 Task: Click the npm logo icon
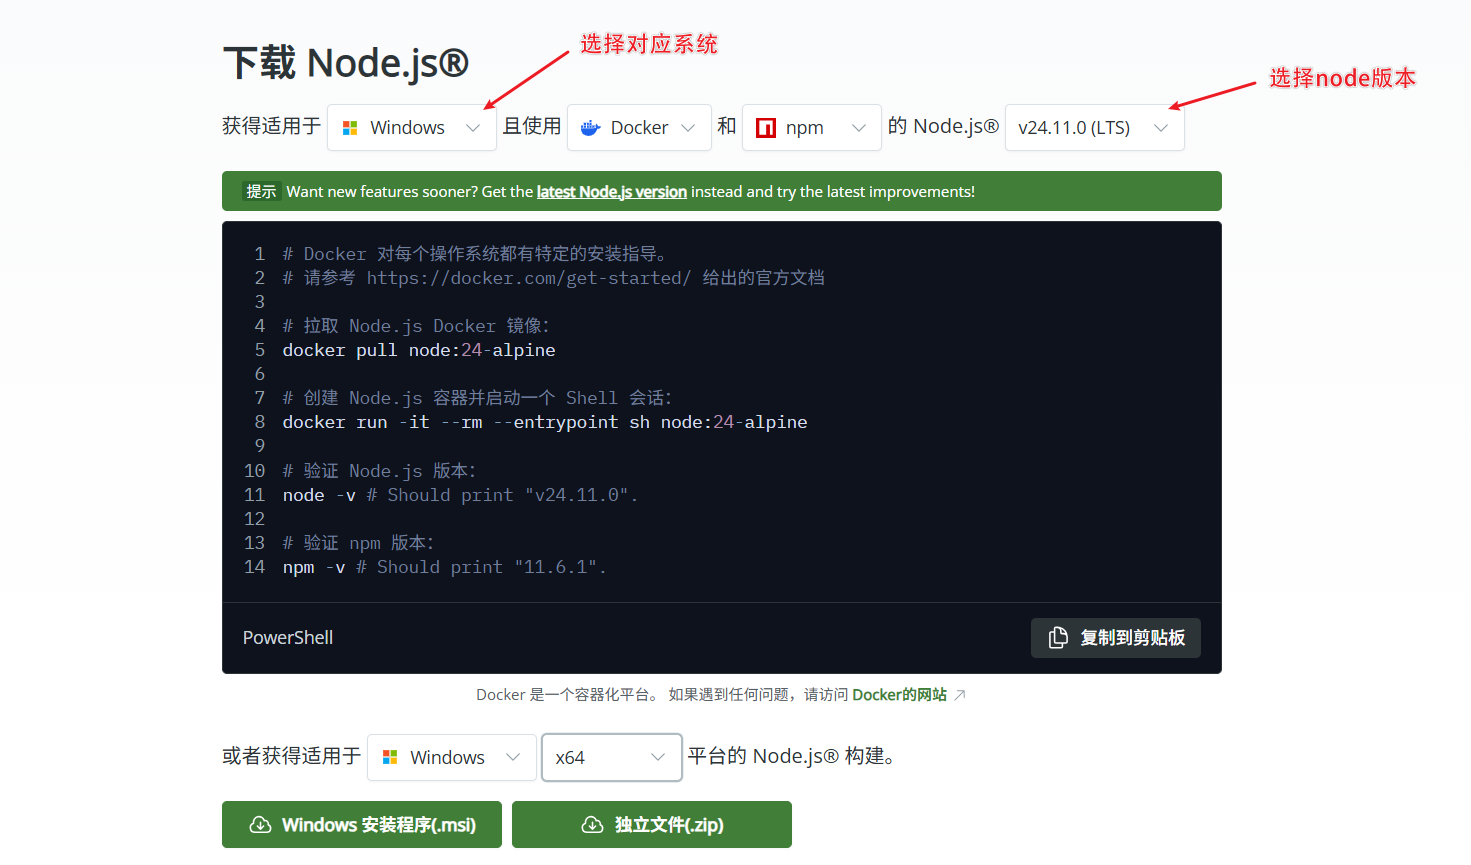[764, 127]
